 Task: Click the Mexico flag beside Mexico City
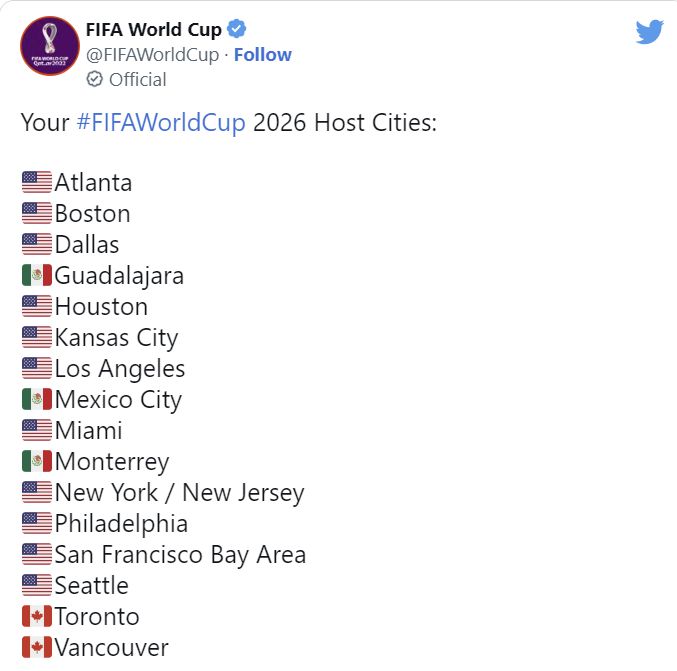(x=37, y=400)
